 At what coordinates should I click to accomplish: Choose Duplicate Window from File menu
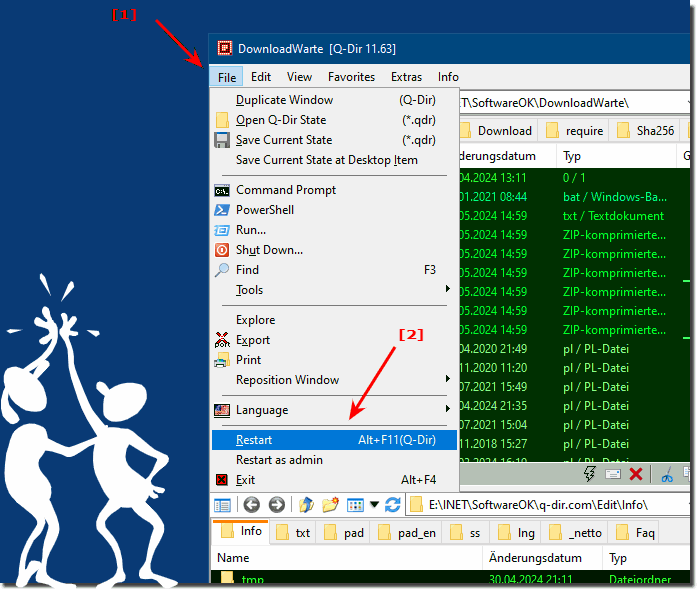point(335,100)
